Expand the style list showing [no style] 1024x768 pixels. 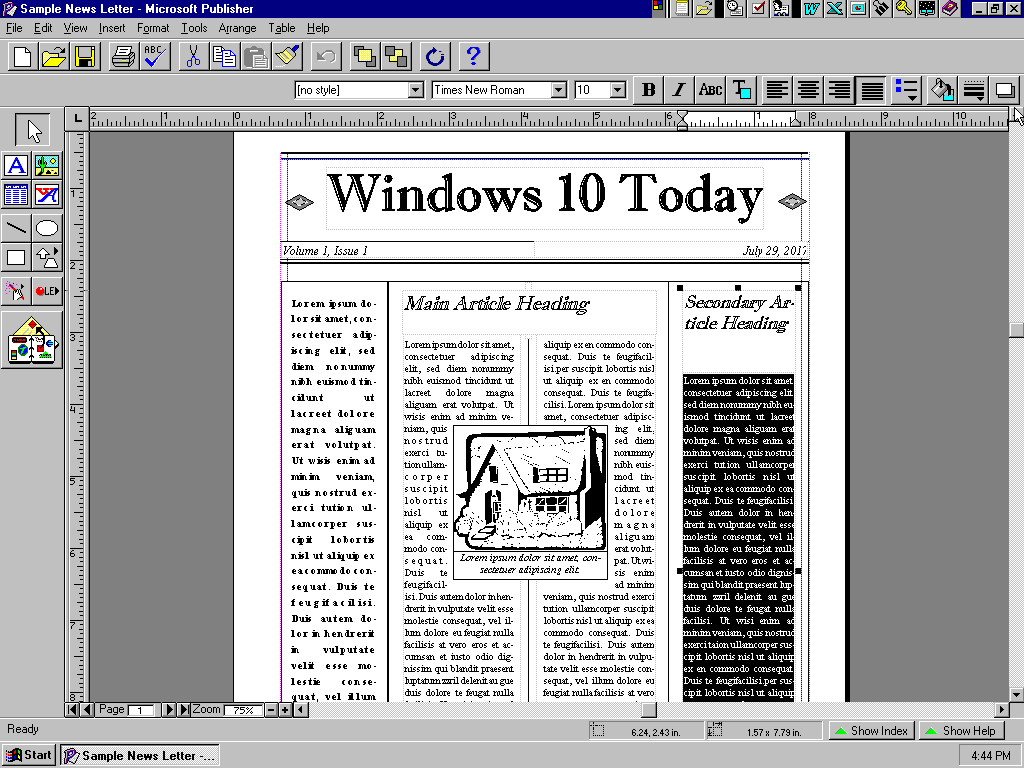(416, 90)
